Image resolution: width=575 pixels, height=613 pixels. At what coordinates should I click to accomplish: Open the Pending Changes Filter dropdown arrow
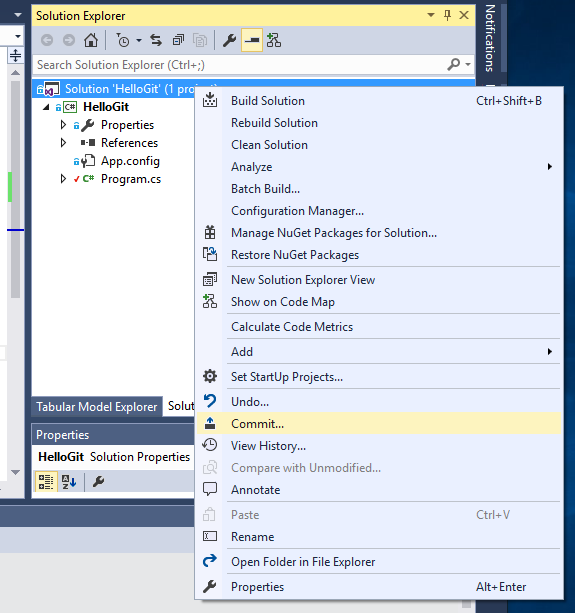pos(139,40)
